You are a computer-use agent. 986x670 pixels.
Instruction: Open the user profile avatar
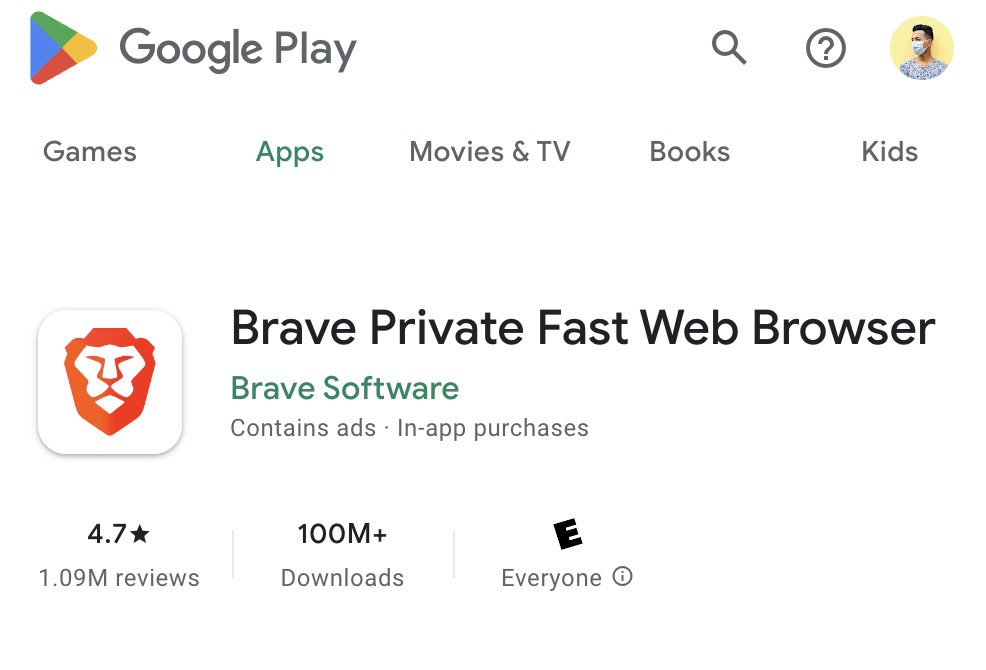(x=922, y=48)
